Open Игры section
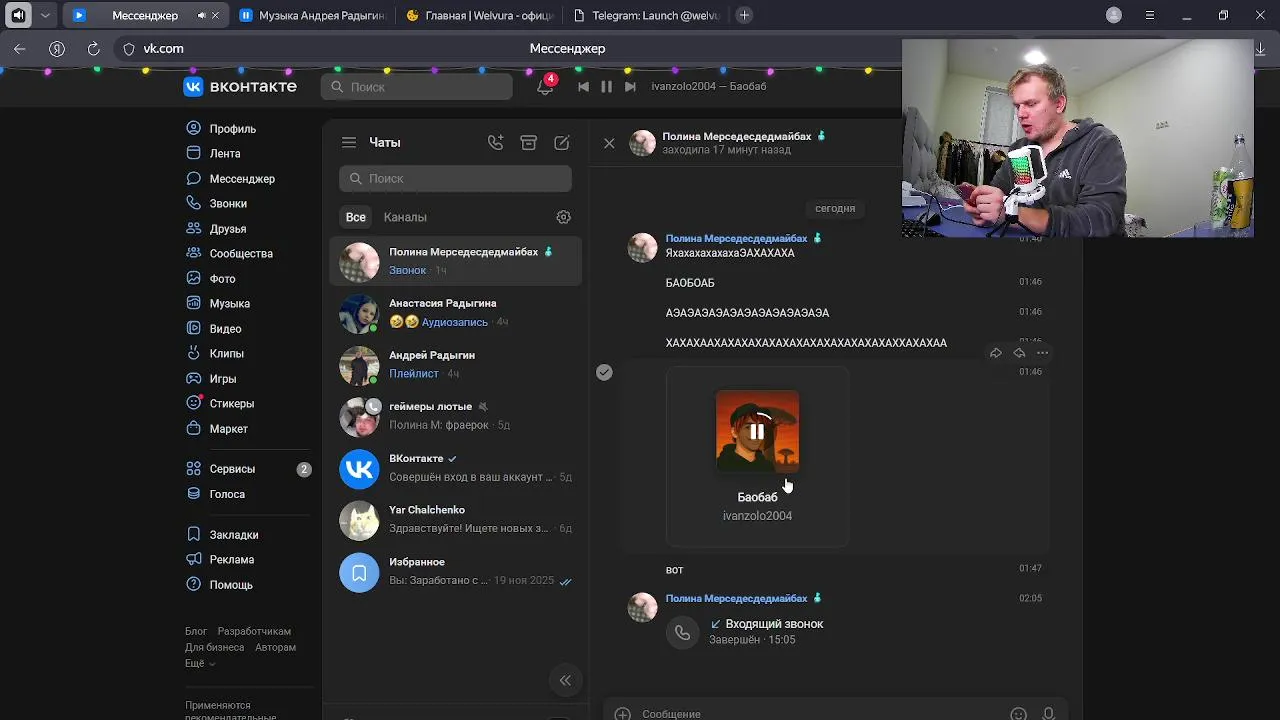The height and width of the screenshot is (720, 1280). pos(211,378)
